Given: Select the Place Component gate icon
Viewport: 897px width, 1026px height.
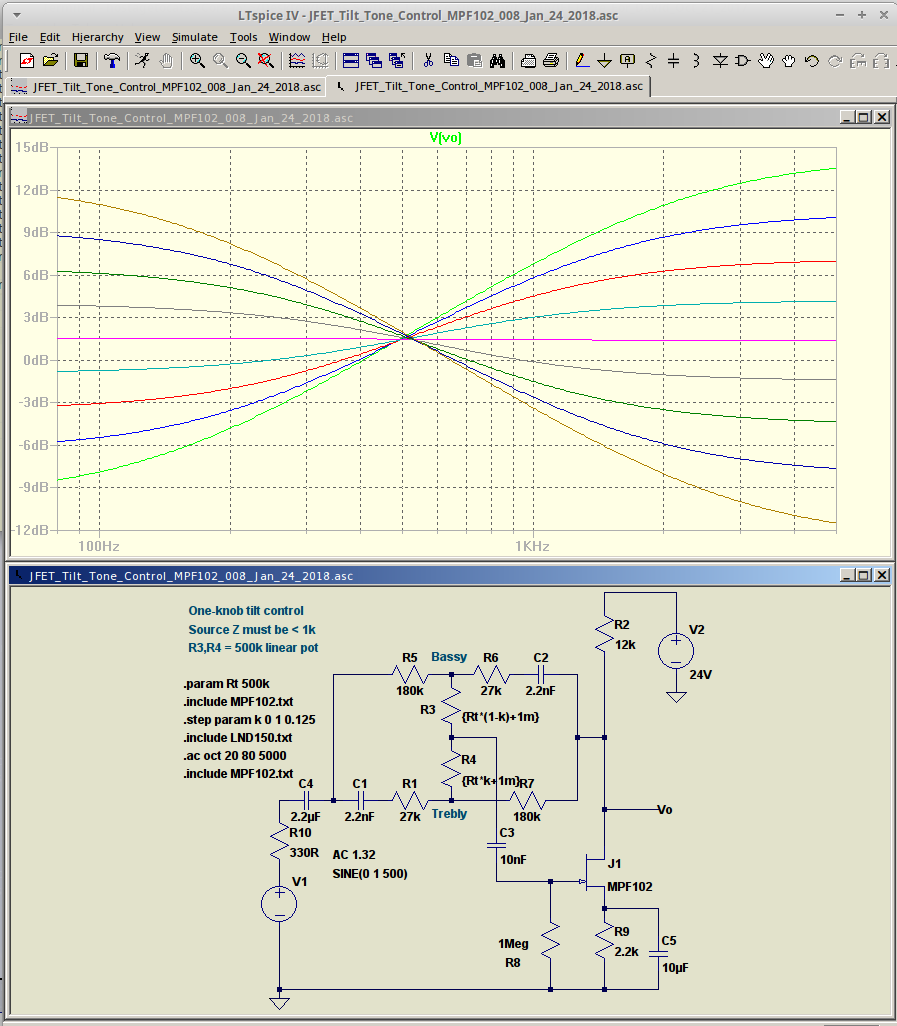Looking at the screenshot, I should 743,61.
